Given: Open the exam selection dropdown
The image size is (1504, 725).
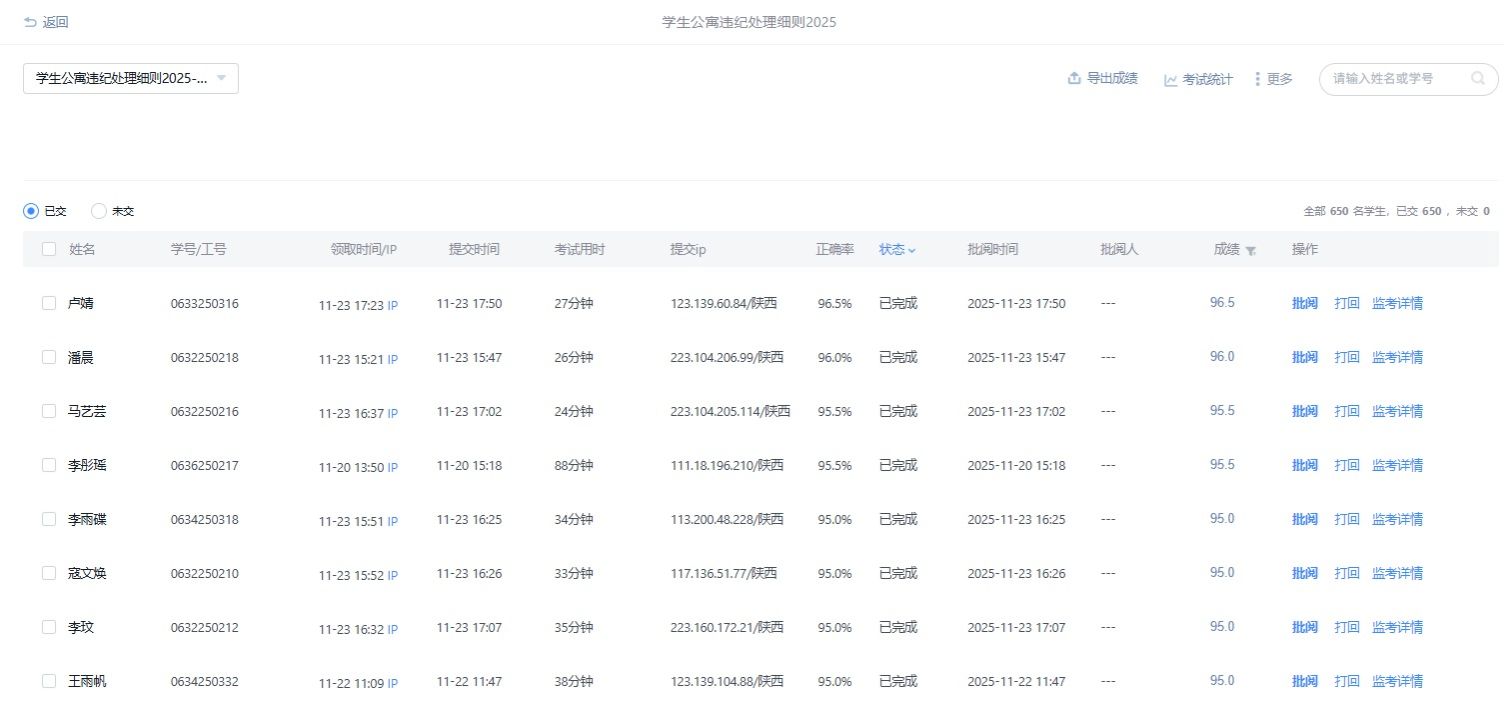Looking at the screenshot, I should tap(130, 79).
